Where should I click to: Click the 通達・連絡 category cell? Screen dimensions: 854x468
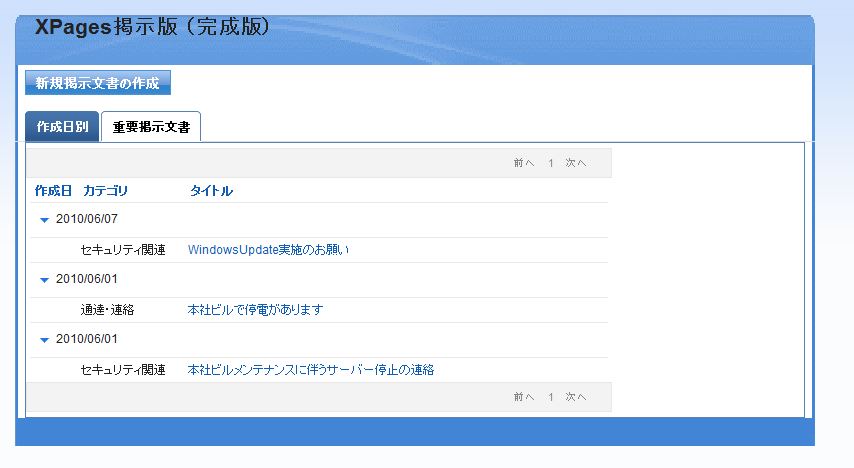[107, 310]
